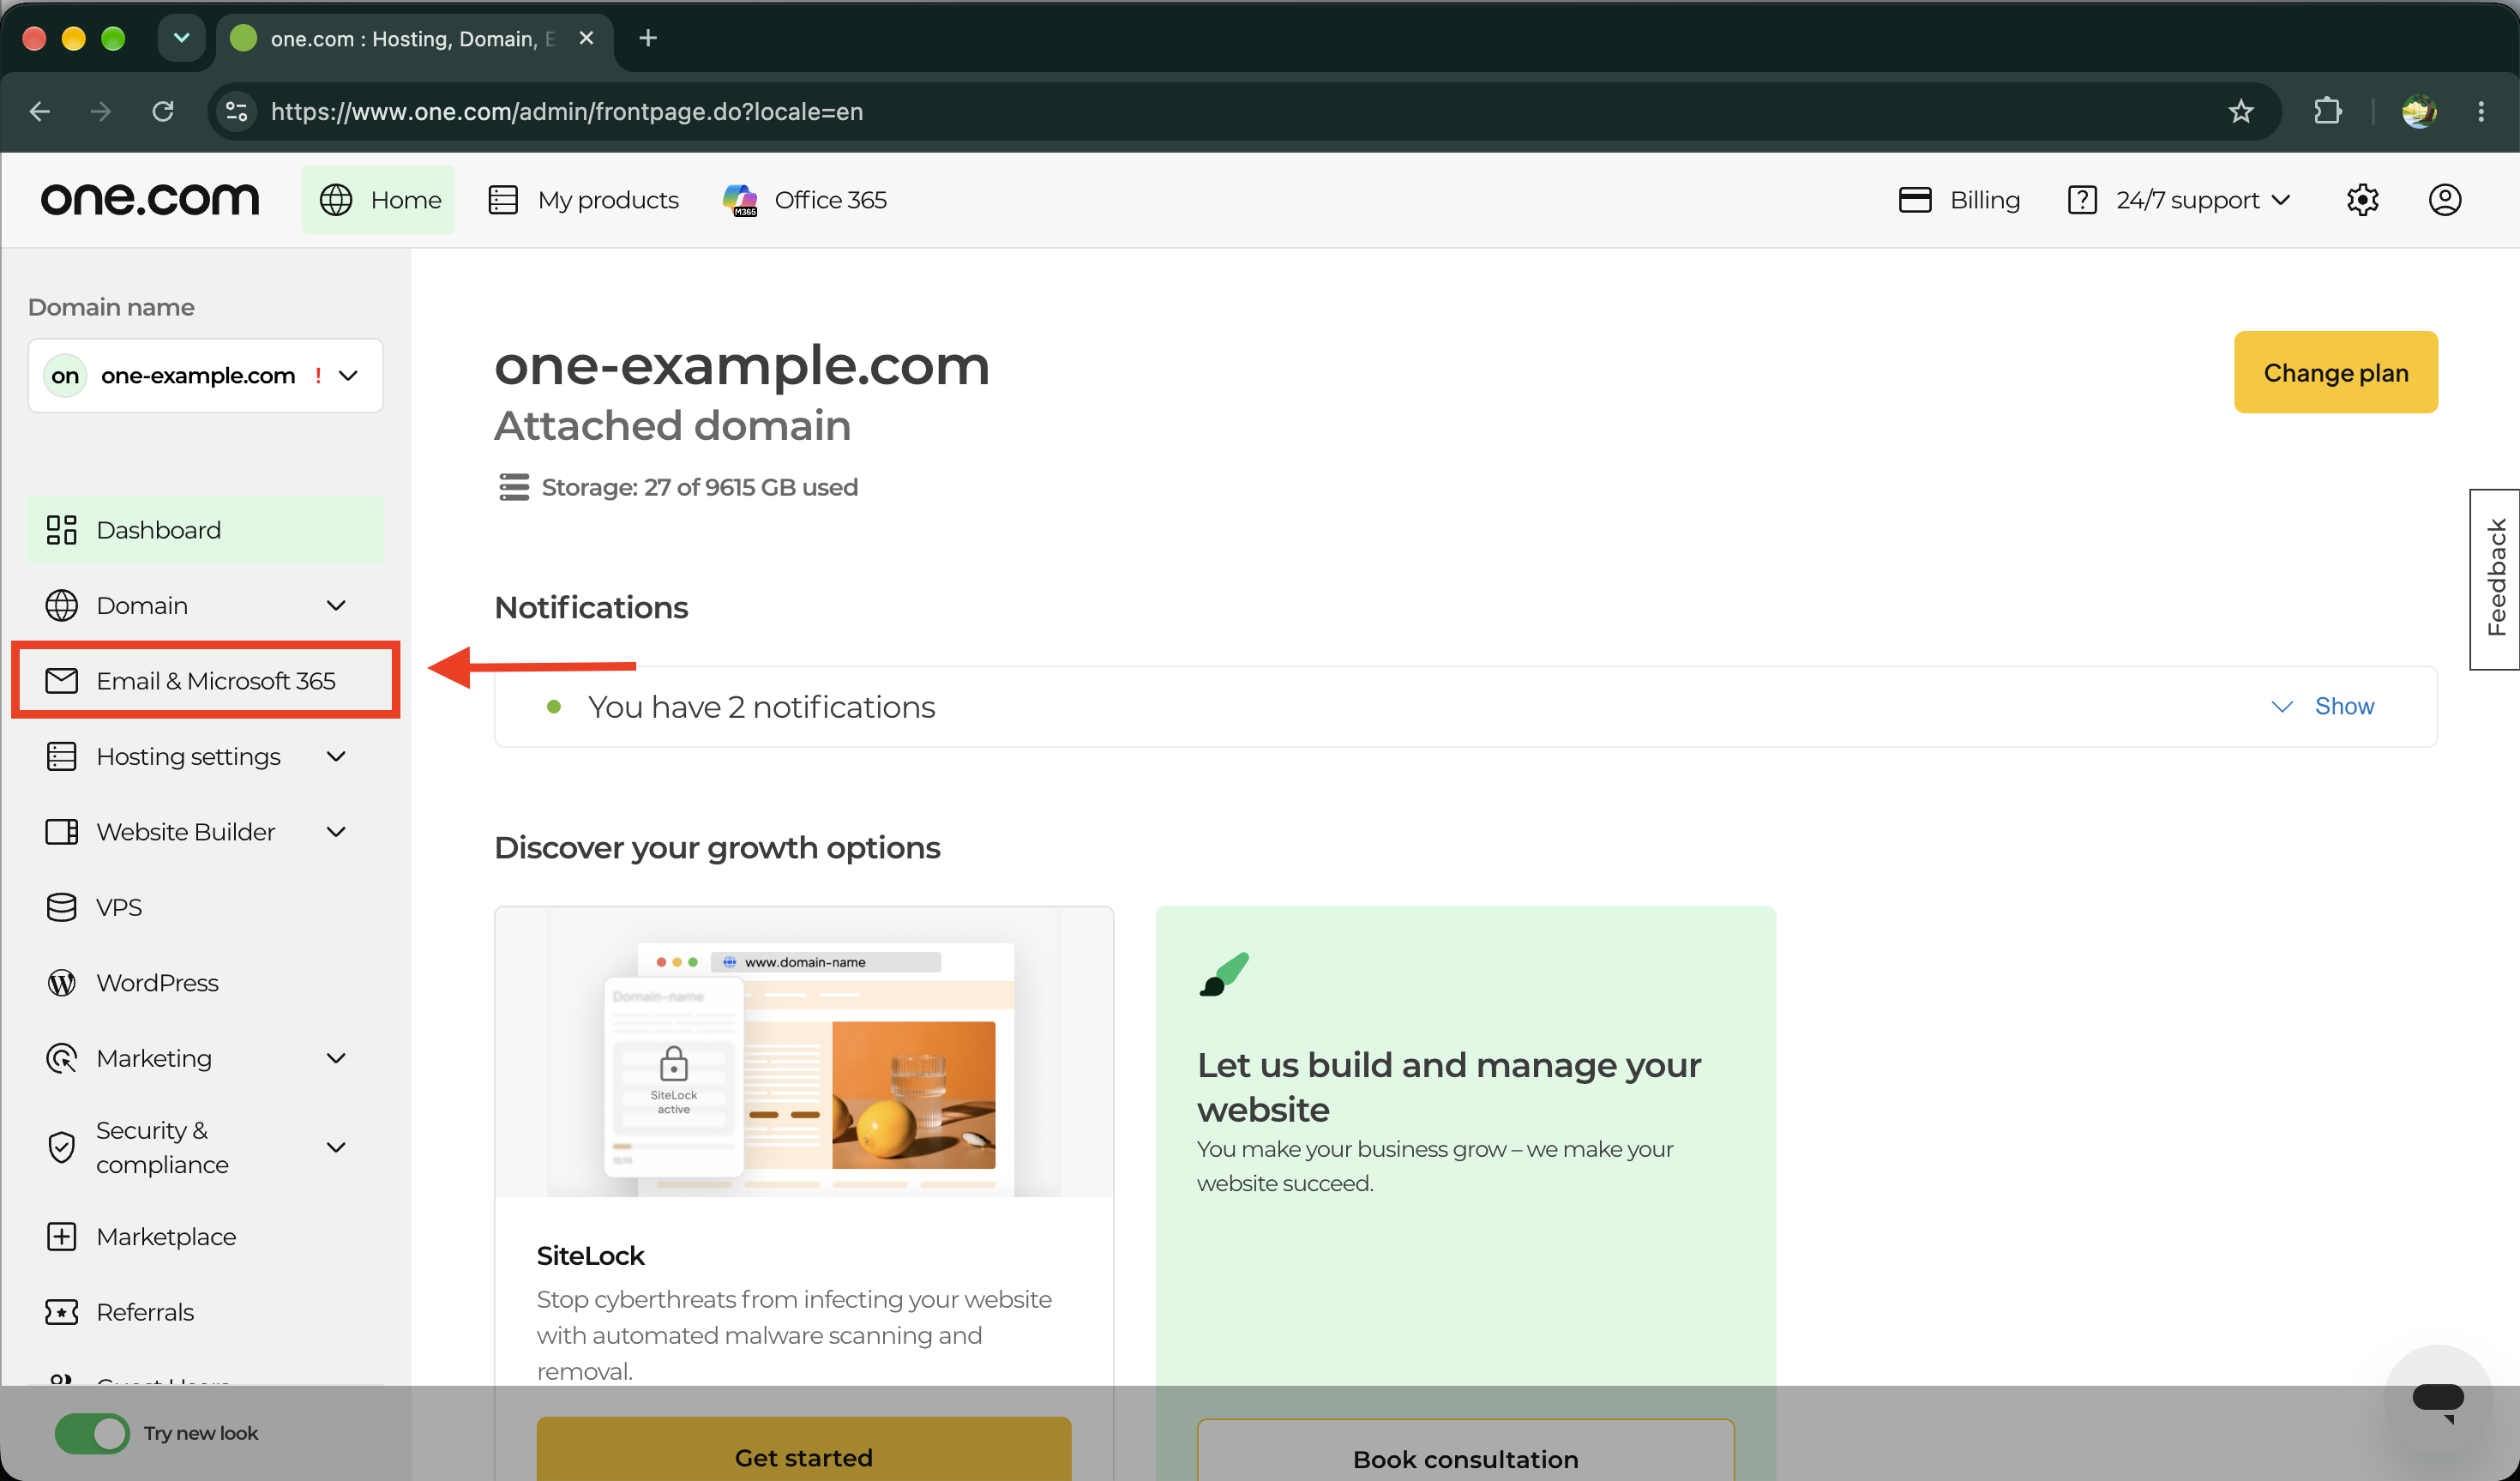
Task: Open browser extensions puzzle icon
Action: click(2328, 112)
